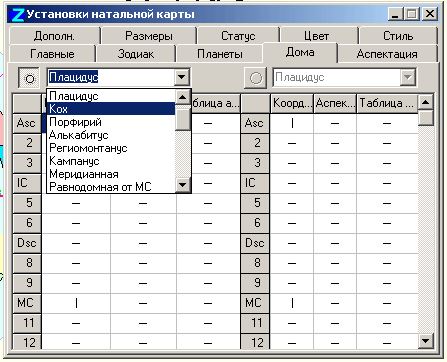This screenshot has height=362, width=447.
Task: Click the right Аспек... column header
Action: tap(335, 103)
